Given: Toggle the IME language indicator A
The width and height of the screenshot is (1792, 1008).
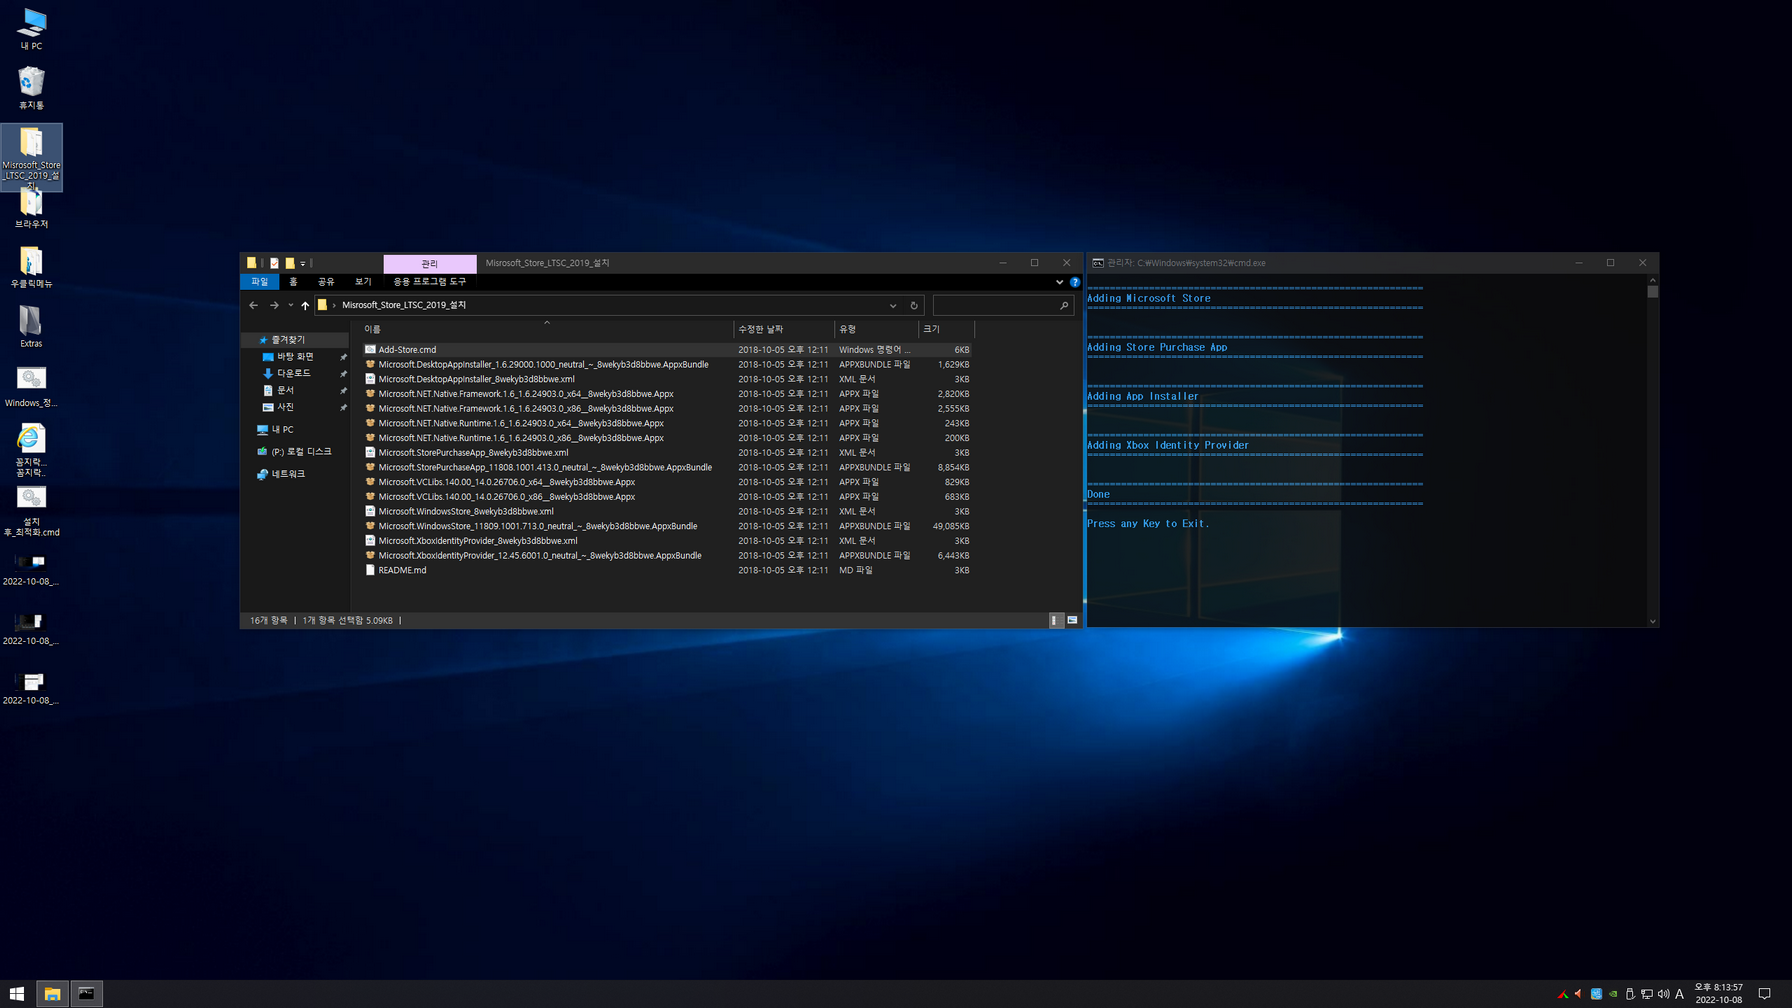Looking at the screenshot, I should [1680, 994].
